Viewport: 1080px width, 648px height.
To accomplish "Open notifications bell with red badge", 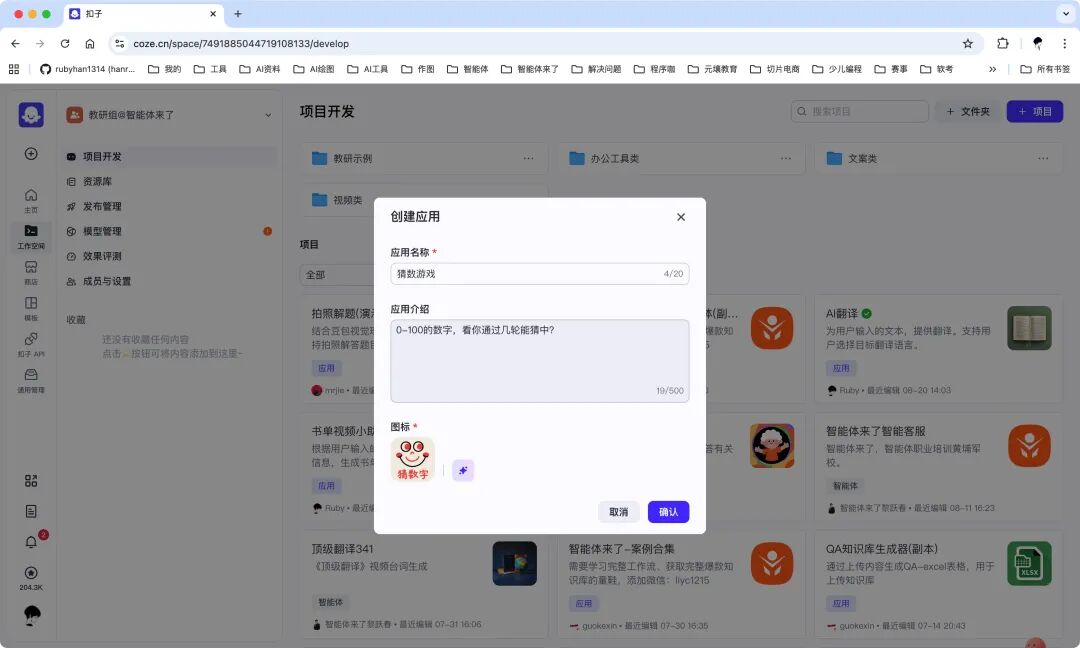I will coord(31,542).
